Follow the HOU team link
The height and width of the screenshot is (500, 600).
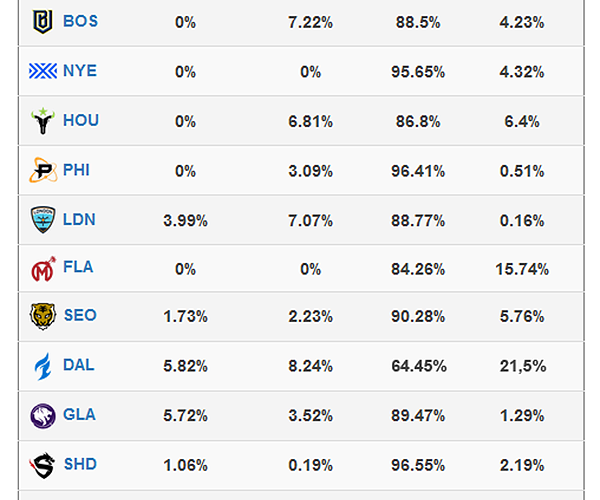coord(80,121)
